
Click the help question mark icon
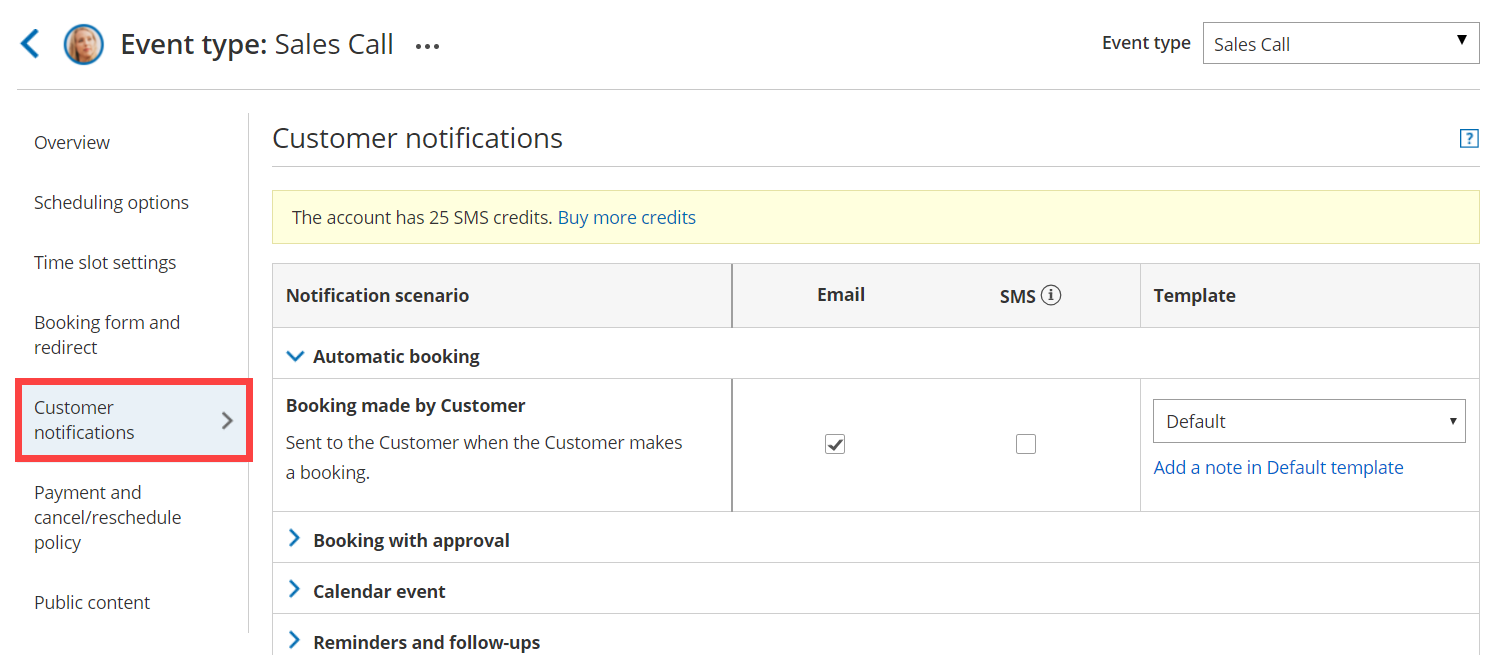coord(1468,139)
